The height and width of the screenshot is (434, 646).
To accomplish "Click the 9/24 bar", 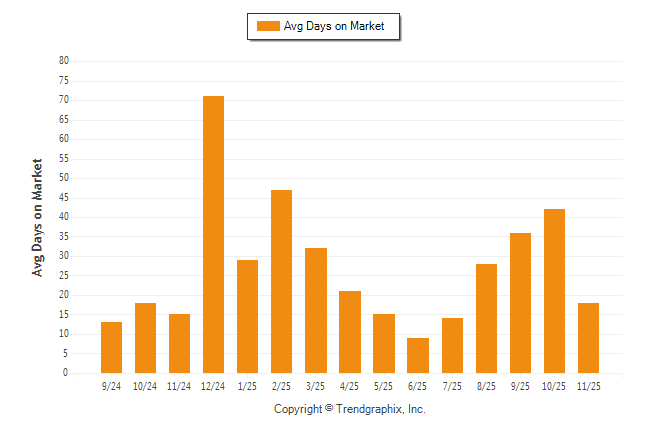I will click(x=111, y=347).
